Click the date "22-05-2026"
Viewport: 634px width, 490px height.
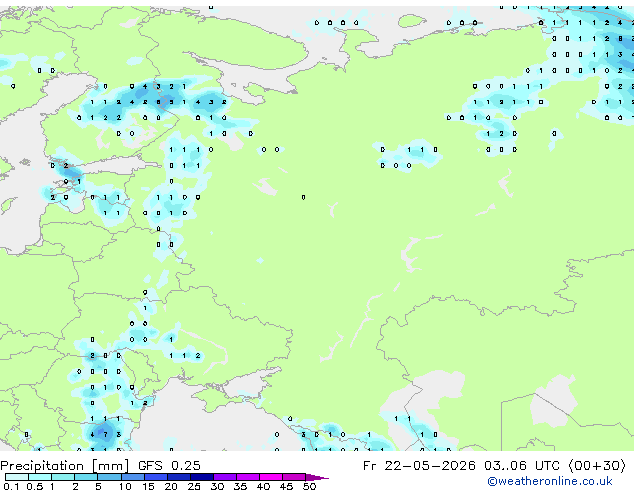(430, 466)
